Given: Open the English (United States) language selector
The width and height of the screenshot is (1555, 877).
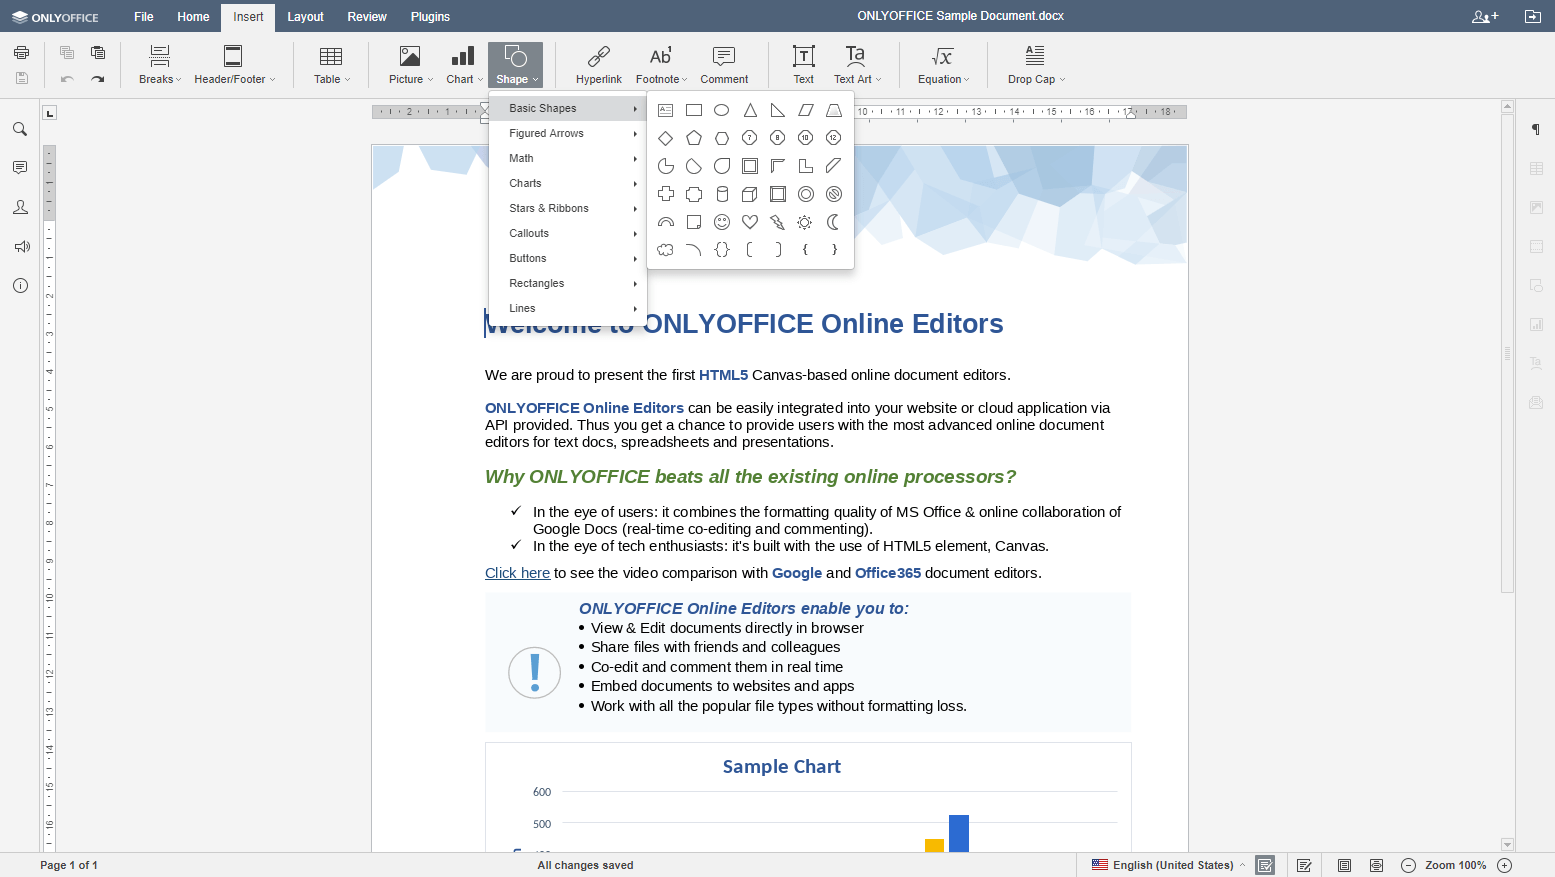Looking at the screenshot, I should click(1168, 865).
